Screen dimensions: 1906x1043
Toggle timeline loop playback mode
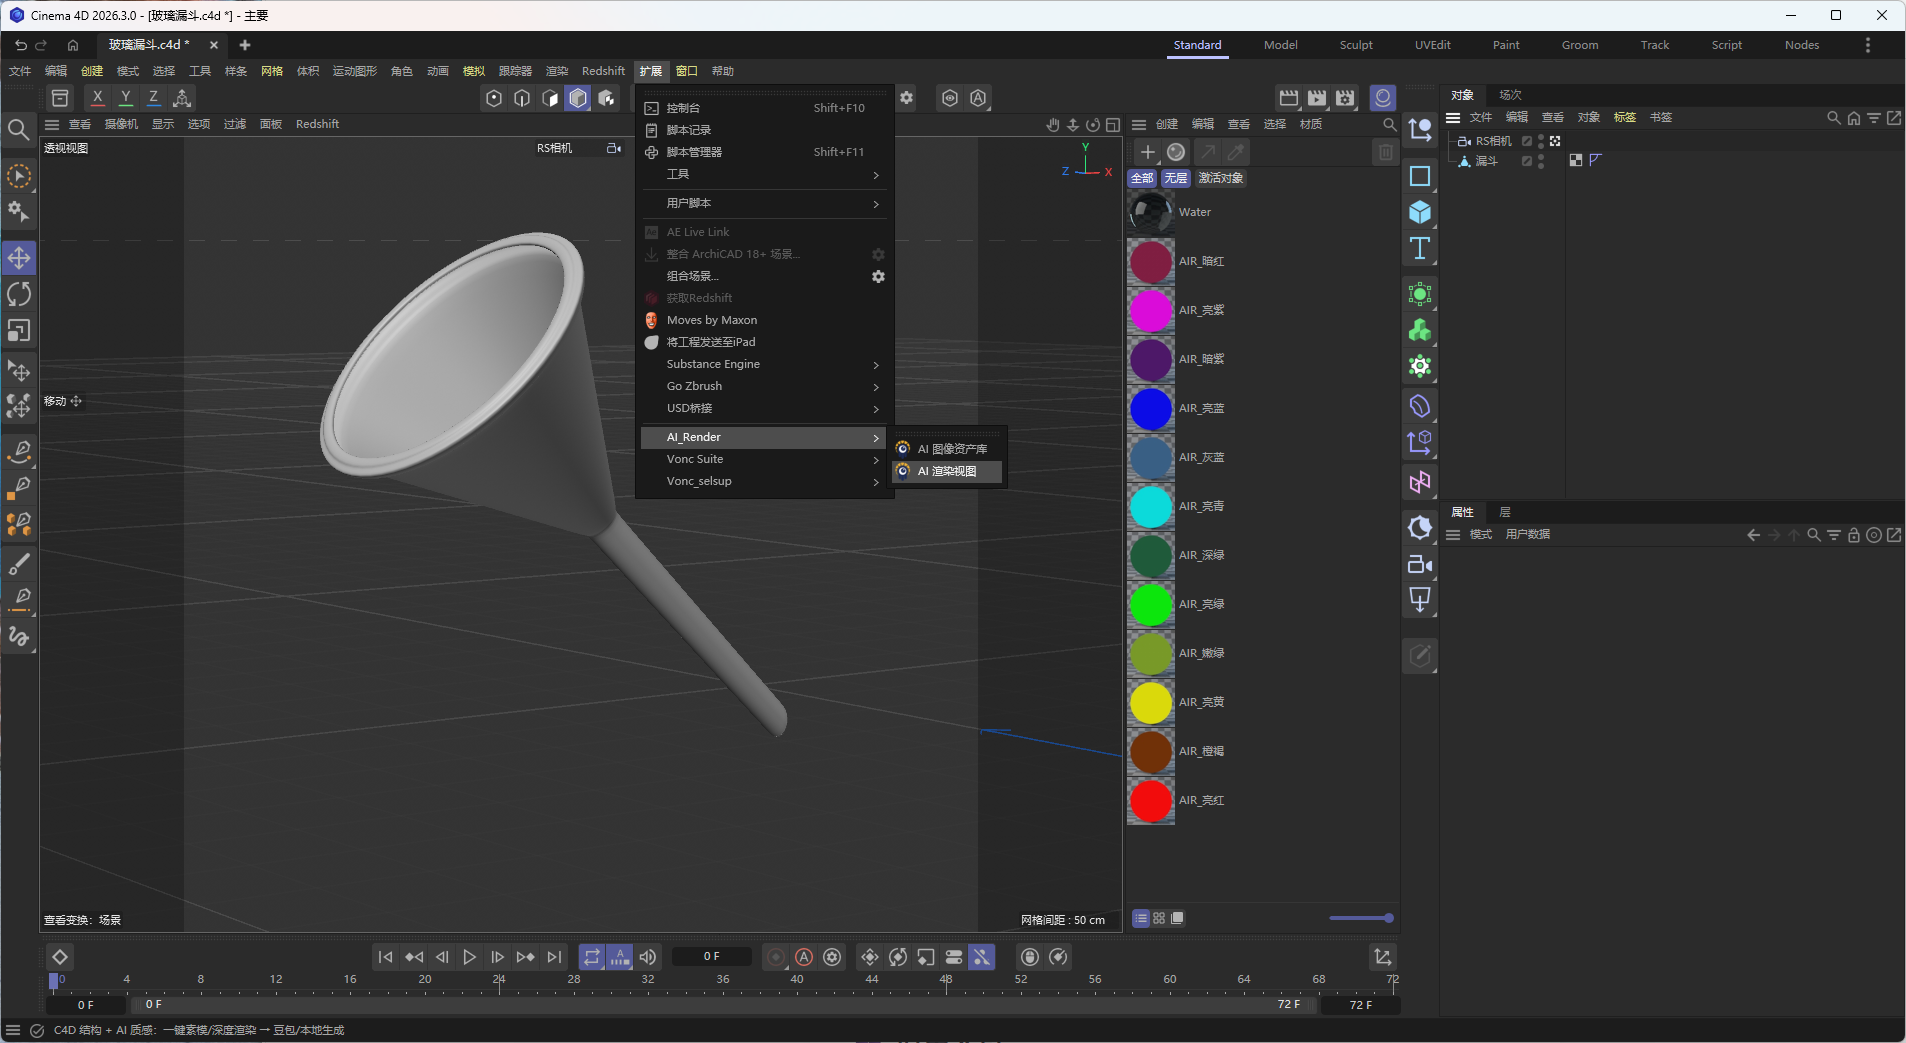click(x=592, y=957)
